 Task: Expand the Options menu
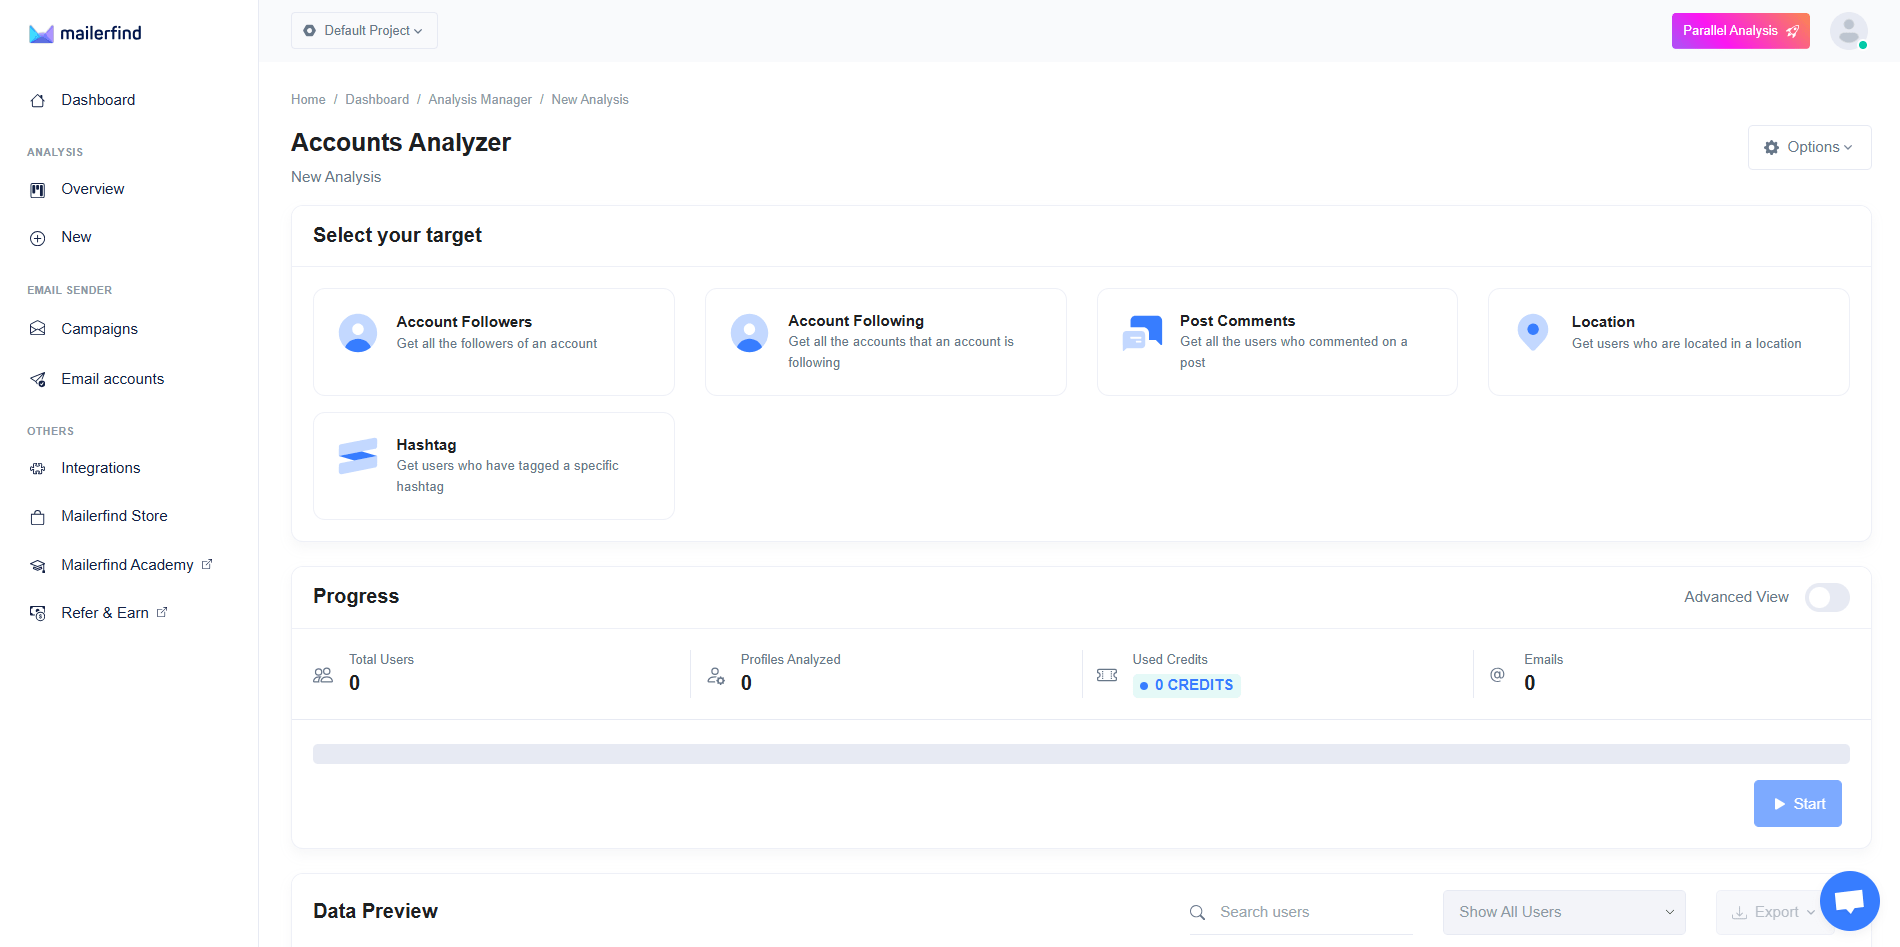1809,146
